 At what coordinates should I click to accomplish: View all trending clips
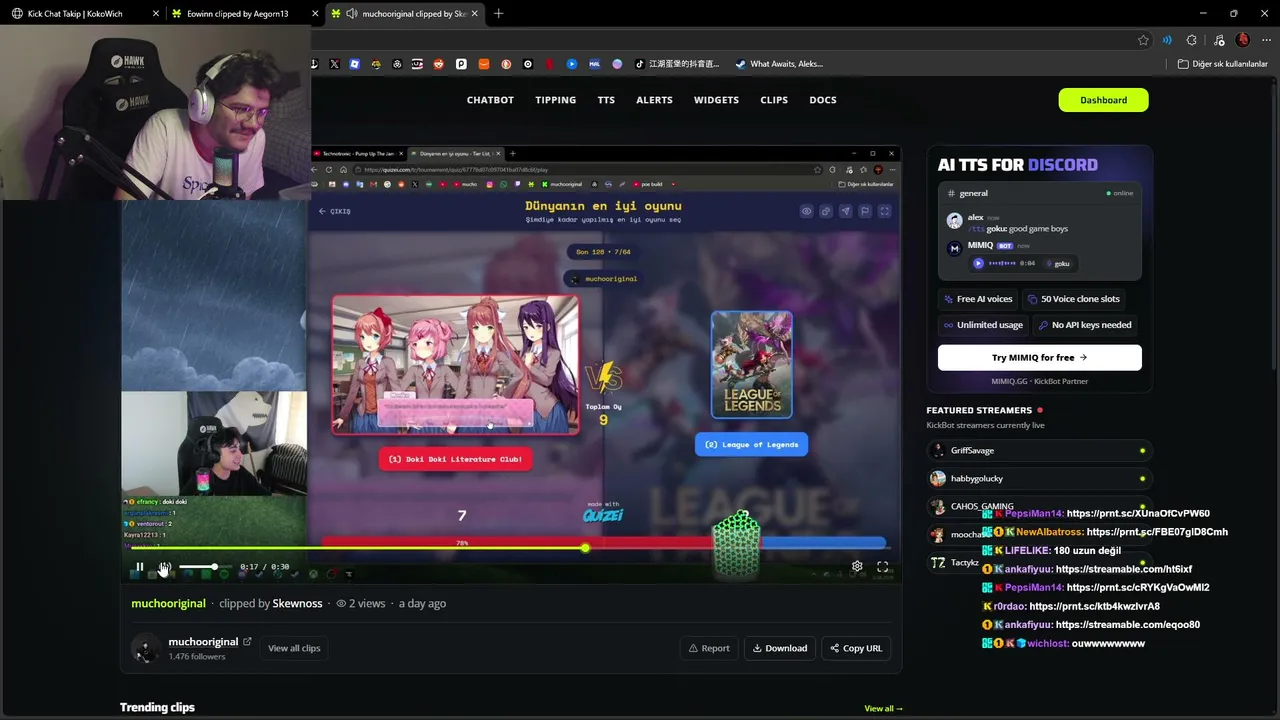click(x=884, y=708)
